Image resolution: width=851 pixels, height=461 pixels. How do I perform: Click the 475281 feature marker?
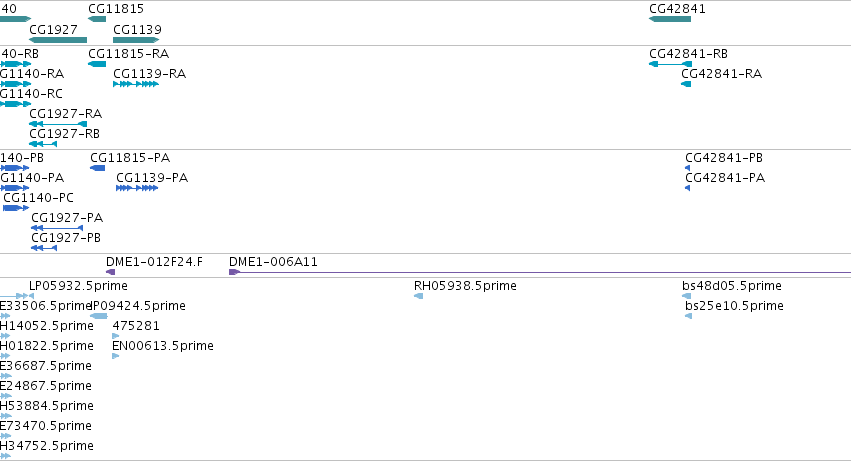[x=116, y=336]
